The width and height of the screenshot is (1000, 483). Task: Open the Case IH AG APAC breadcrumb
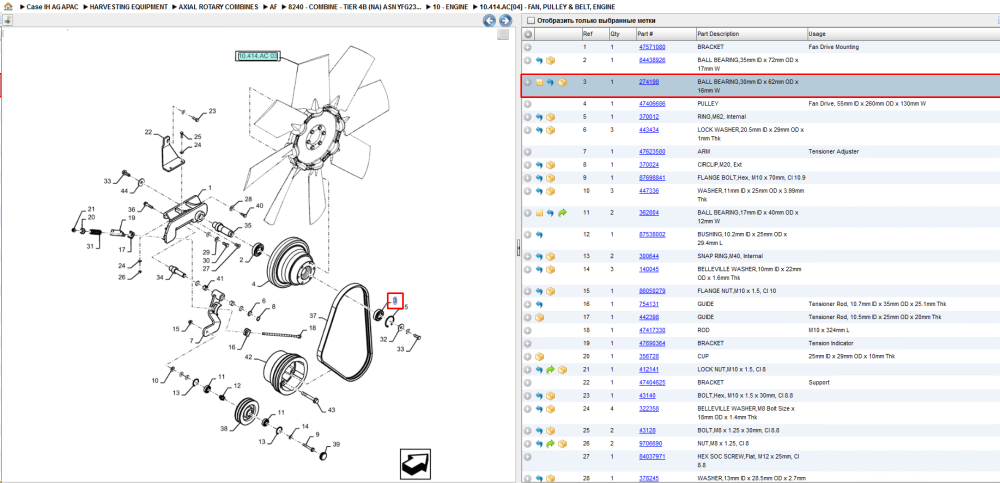[50, 6]
